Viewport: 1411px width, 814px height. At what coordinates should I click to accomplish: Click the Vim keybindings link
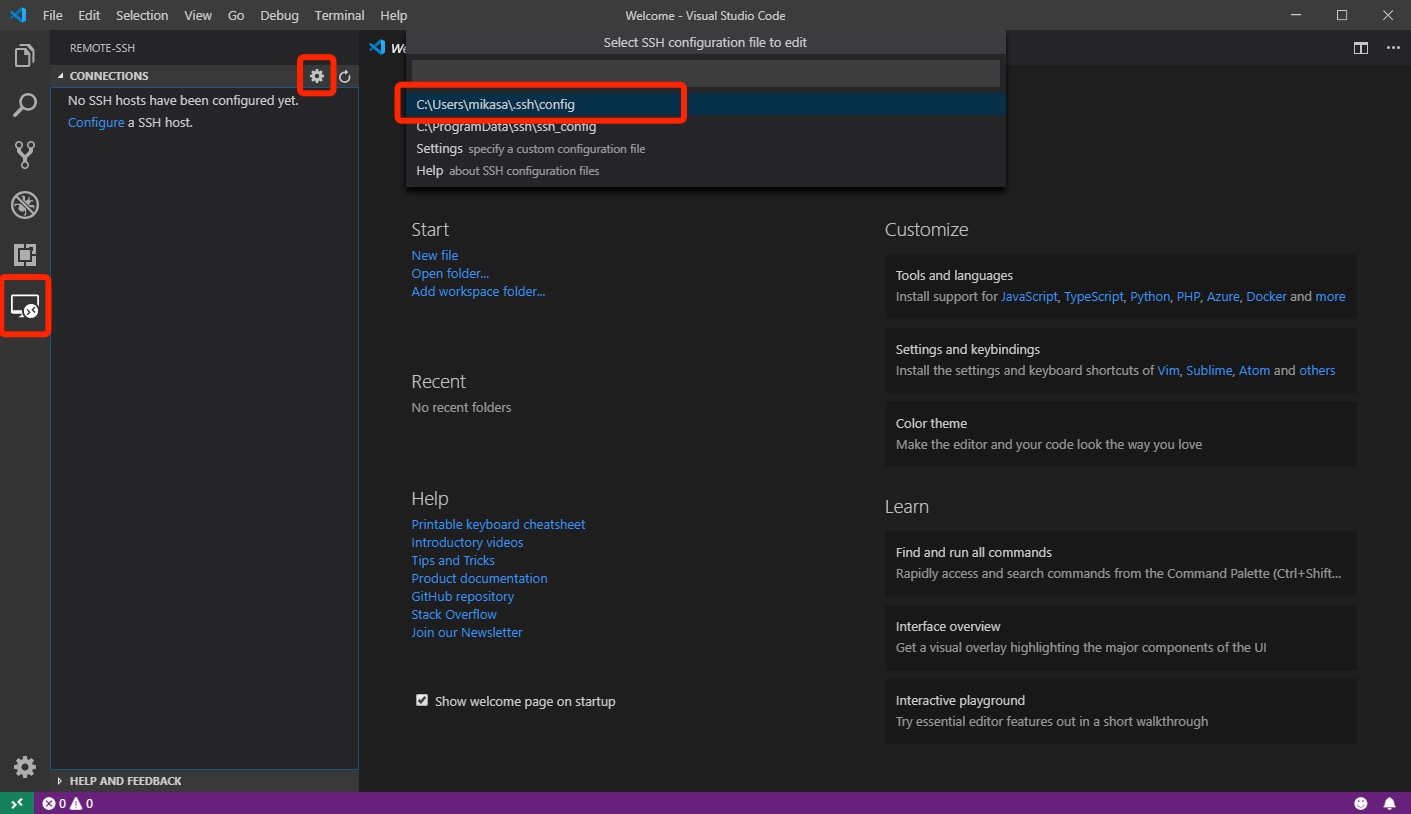[x=1168, y=371]
